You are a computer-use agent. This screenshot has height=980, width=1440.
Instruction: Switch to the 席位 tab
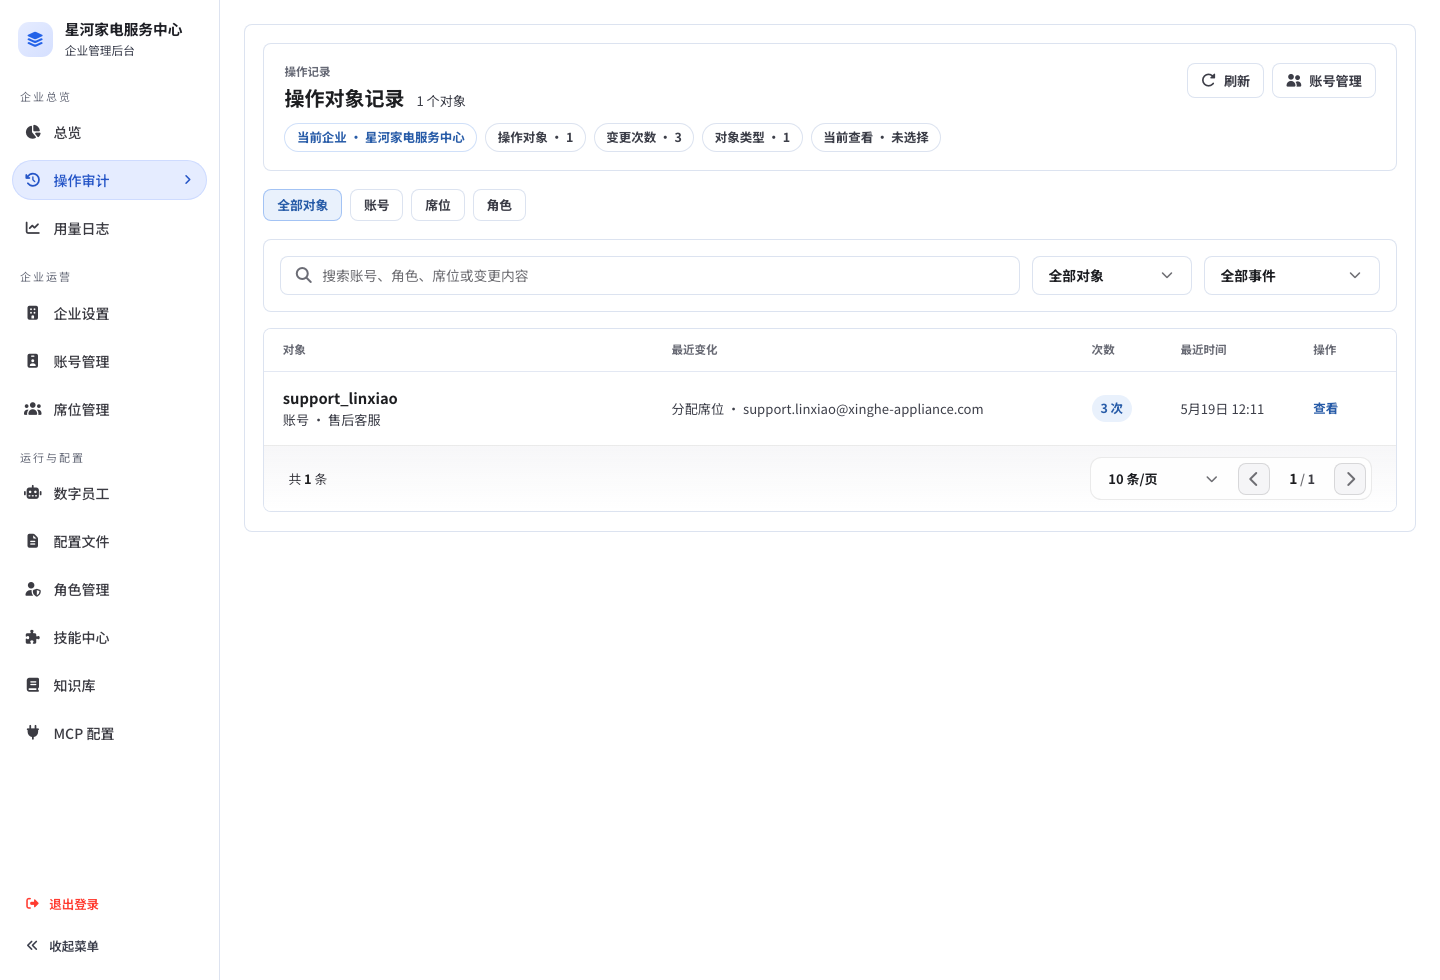(x=438, y=205)
